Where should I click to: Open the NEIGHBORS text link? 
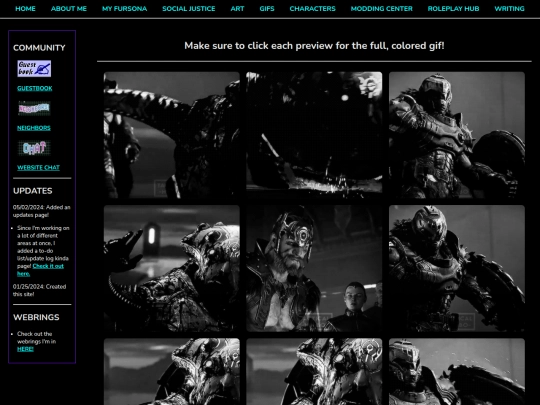(x=34, y=128)
